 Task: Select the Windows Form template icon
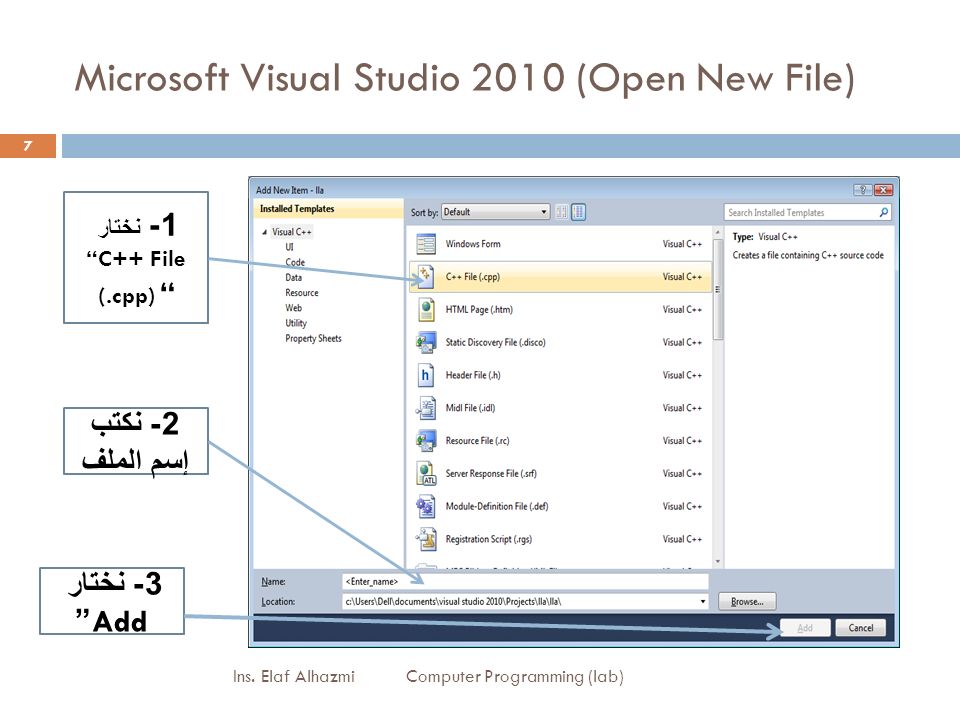(x=426, y=244)
